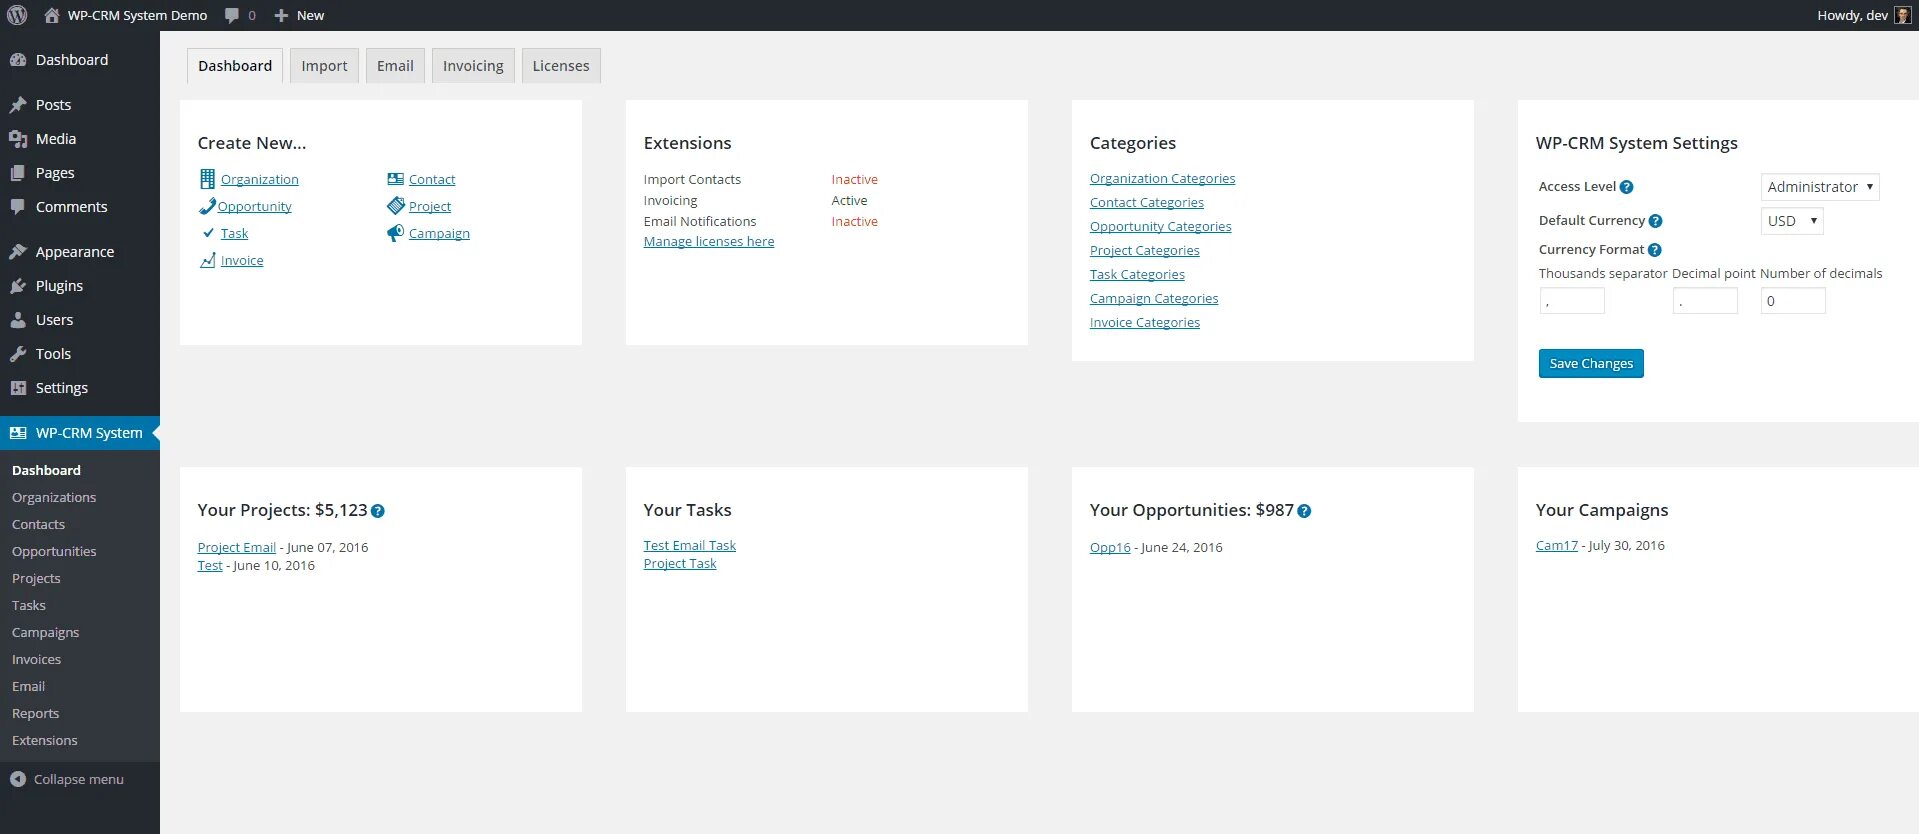
Task: Open the Project Task link
Action: tap(680, 564)
